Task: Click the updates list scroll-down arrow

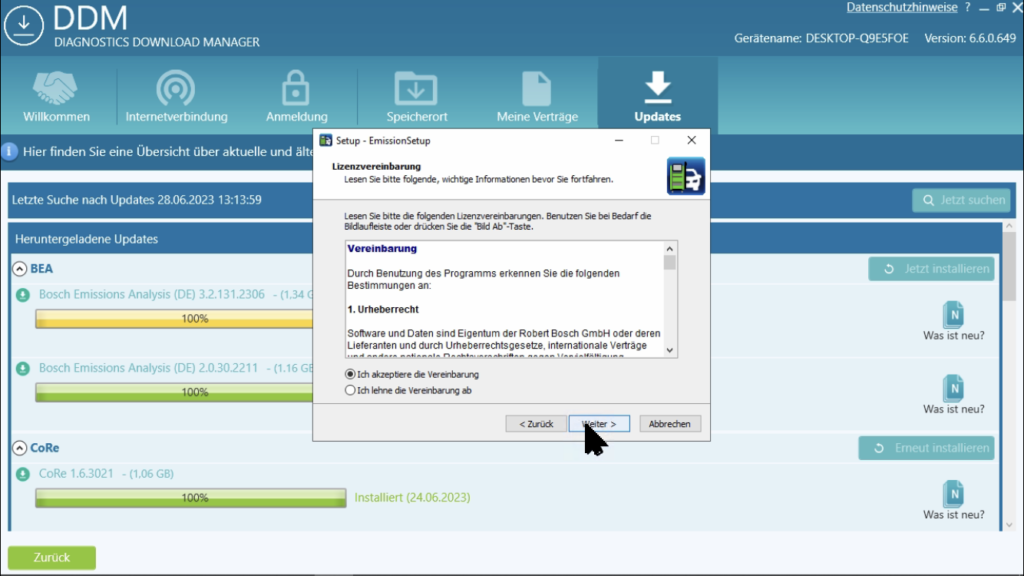Action: point(1009,524)
